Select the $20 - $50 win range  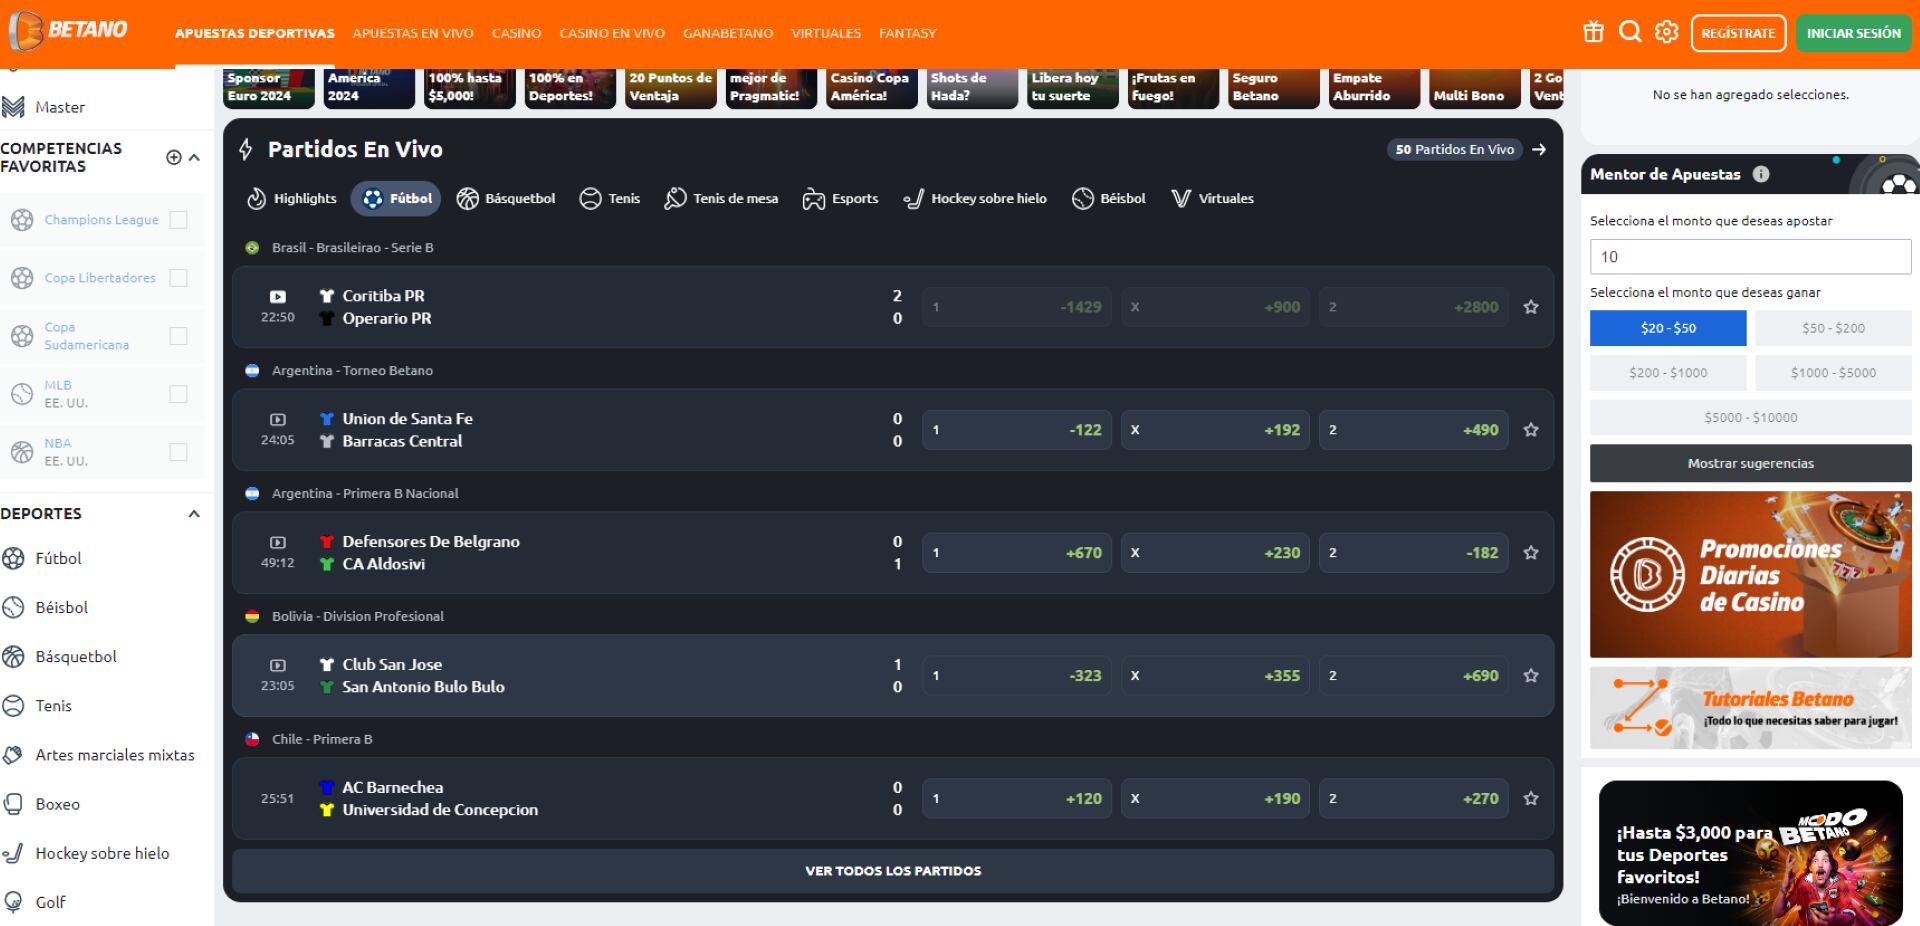[x=1668, y=328]
